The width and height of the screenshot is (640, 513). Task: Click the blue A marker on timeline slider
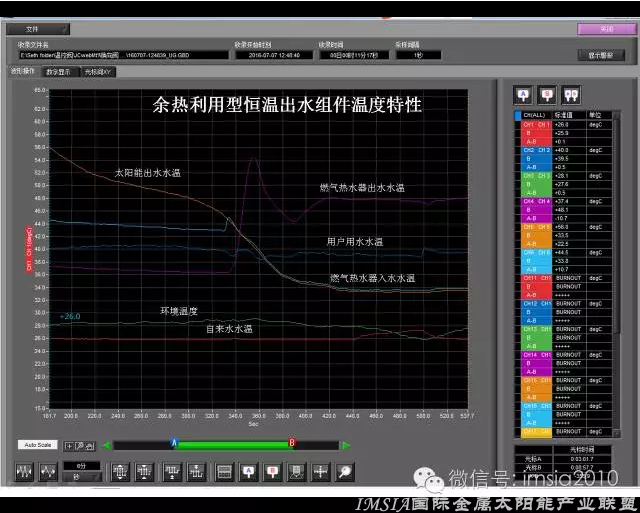[x=174, y=441]
